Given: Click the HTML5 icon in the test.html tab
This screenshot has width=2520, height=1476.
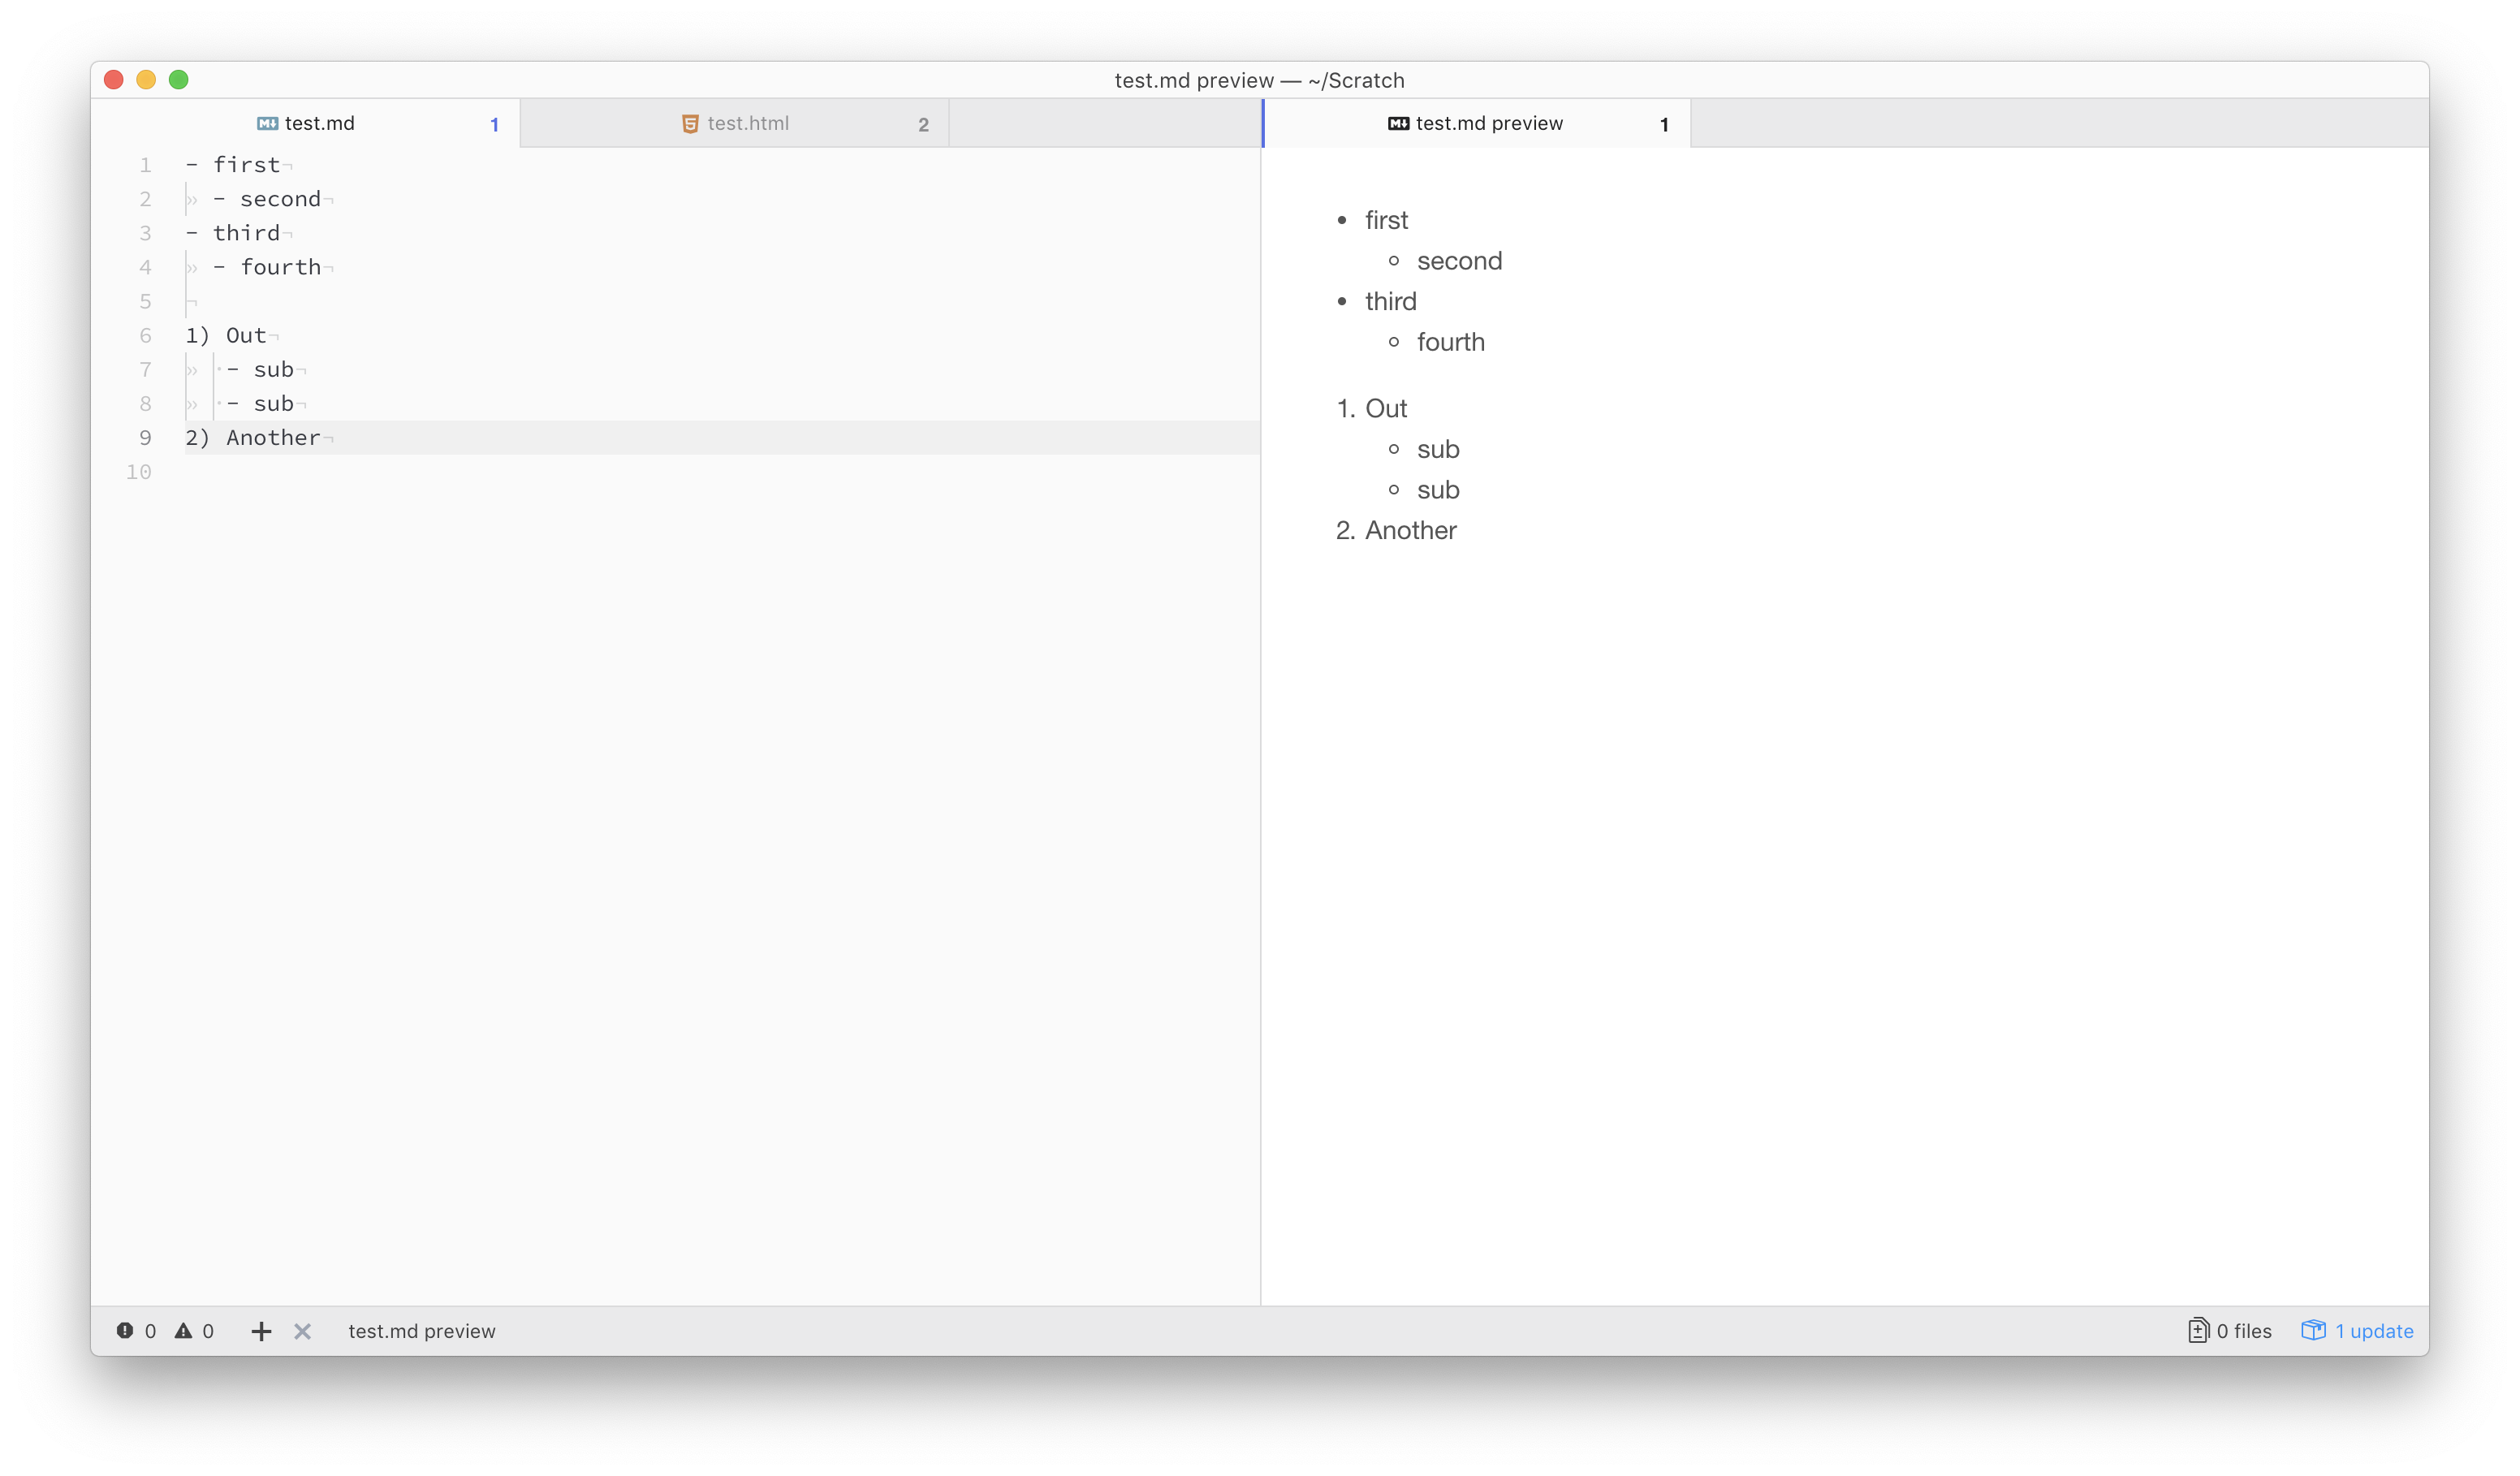Looking at the screenshot, I should [689, 123].
